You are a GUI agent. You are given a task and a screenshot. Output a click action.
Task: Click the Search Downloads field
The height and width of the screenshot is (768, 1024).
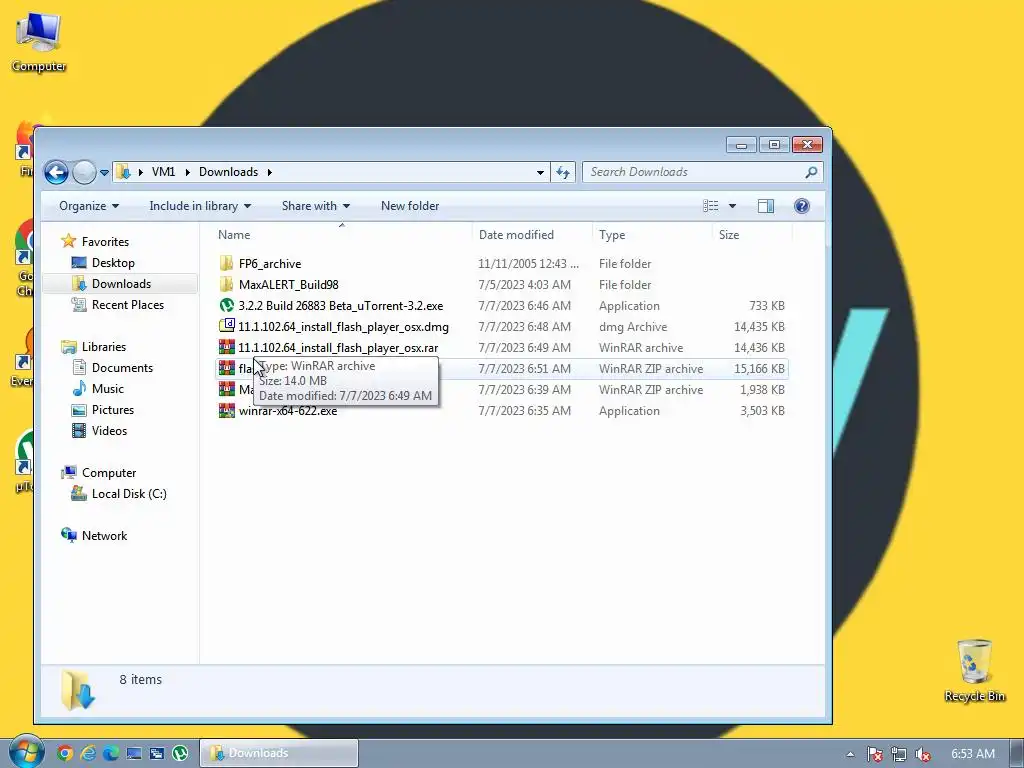pos(702,172)
